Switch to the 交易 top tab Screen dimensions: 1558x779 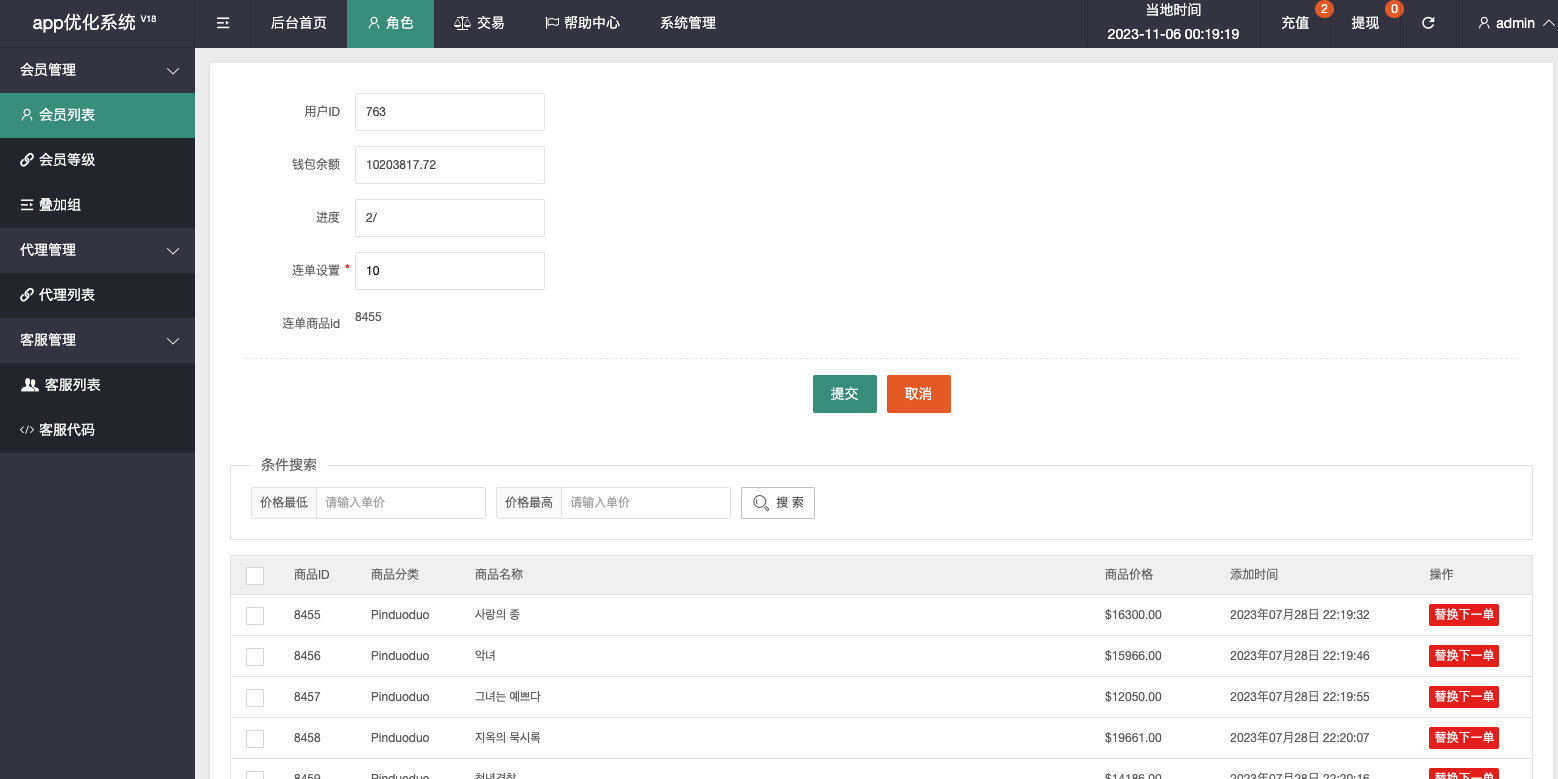tap(478, 23)
